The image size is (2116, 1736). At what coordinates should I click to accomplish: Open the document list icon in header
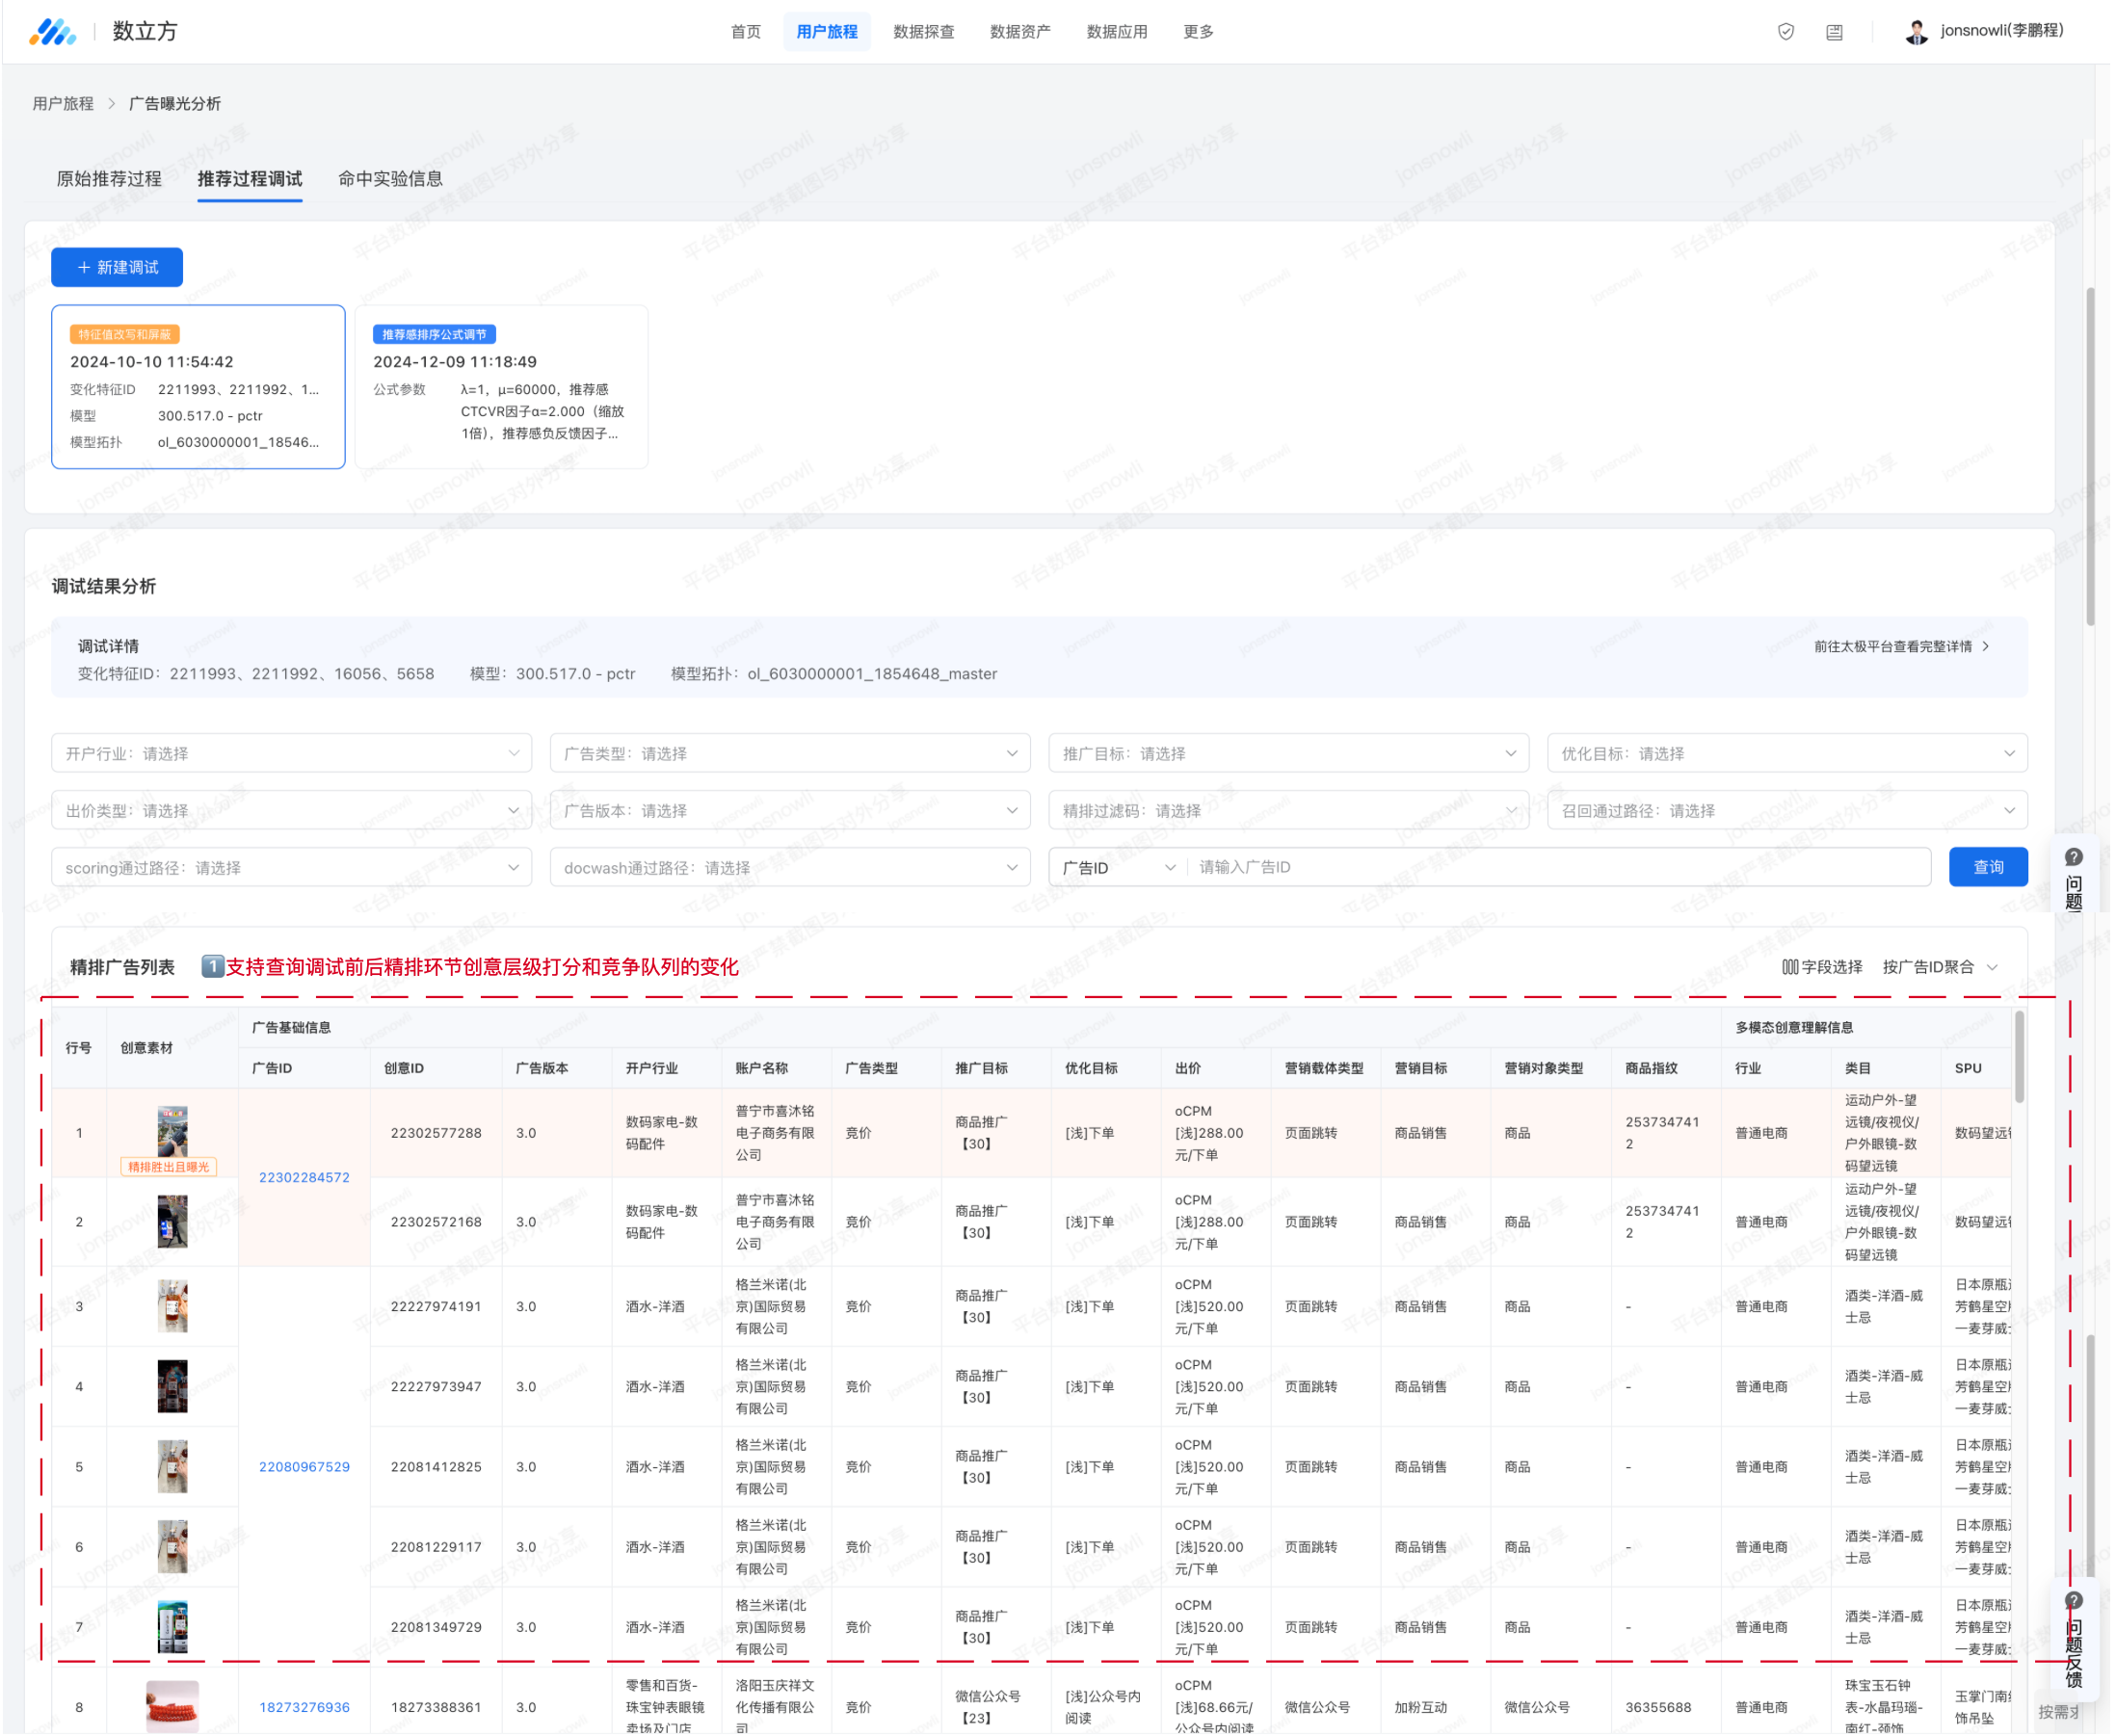1834,32
